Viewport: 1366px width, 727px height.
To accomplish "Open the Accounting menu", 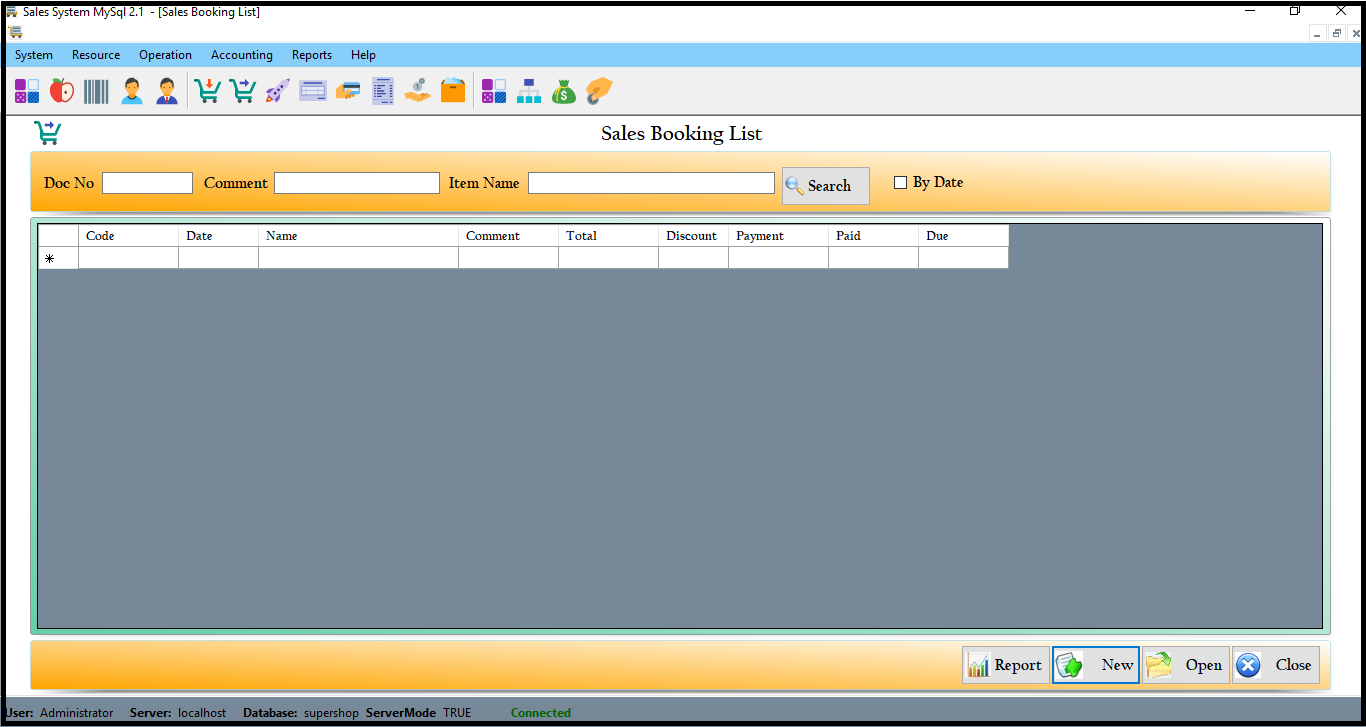I will [241, 55].
